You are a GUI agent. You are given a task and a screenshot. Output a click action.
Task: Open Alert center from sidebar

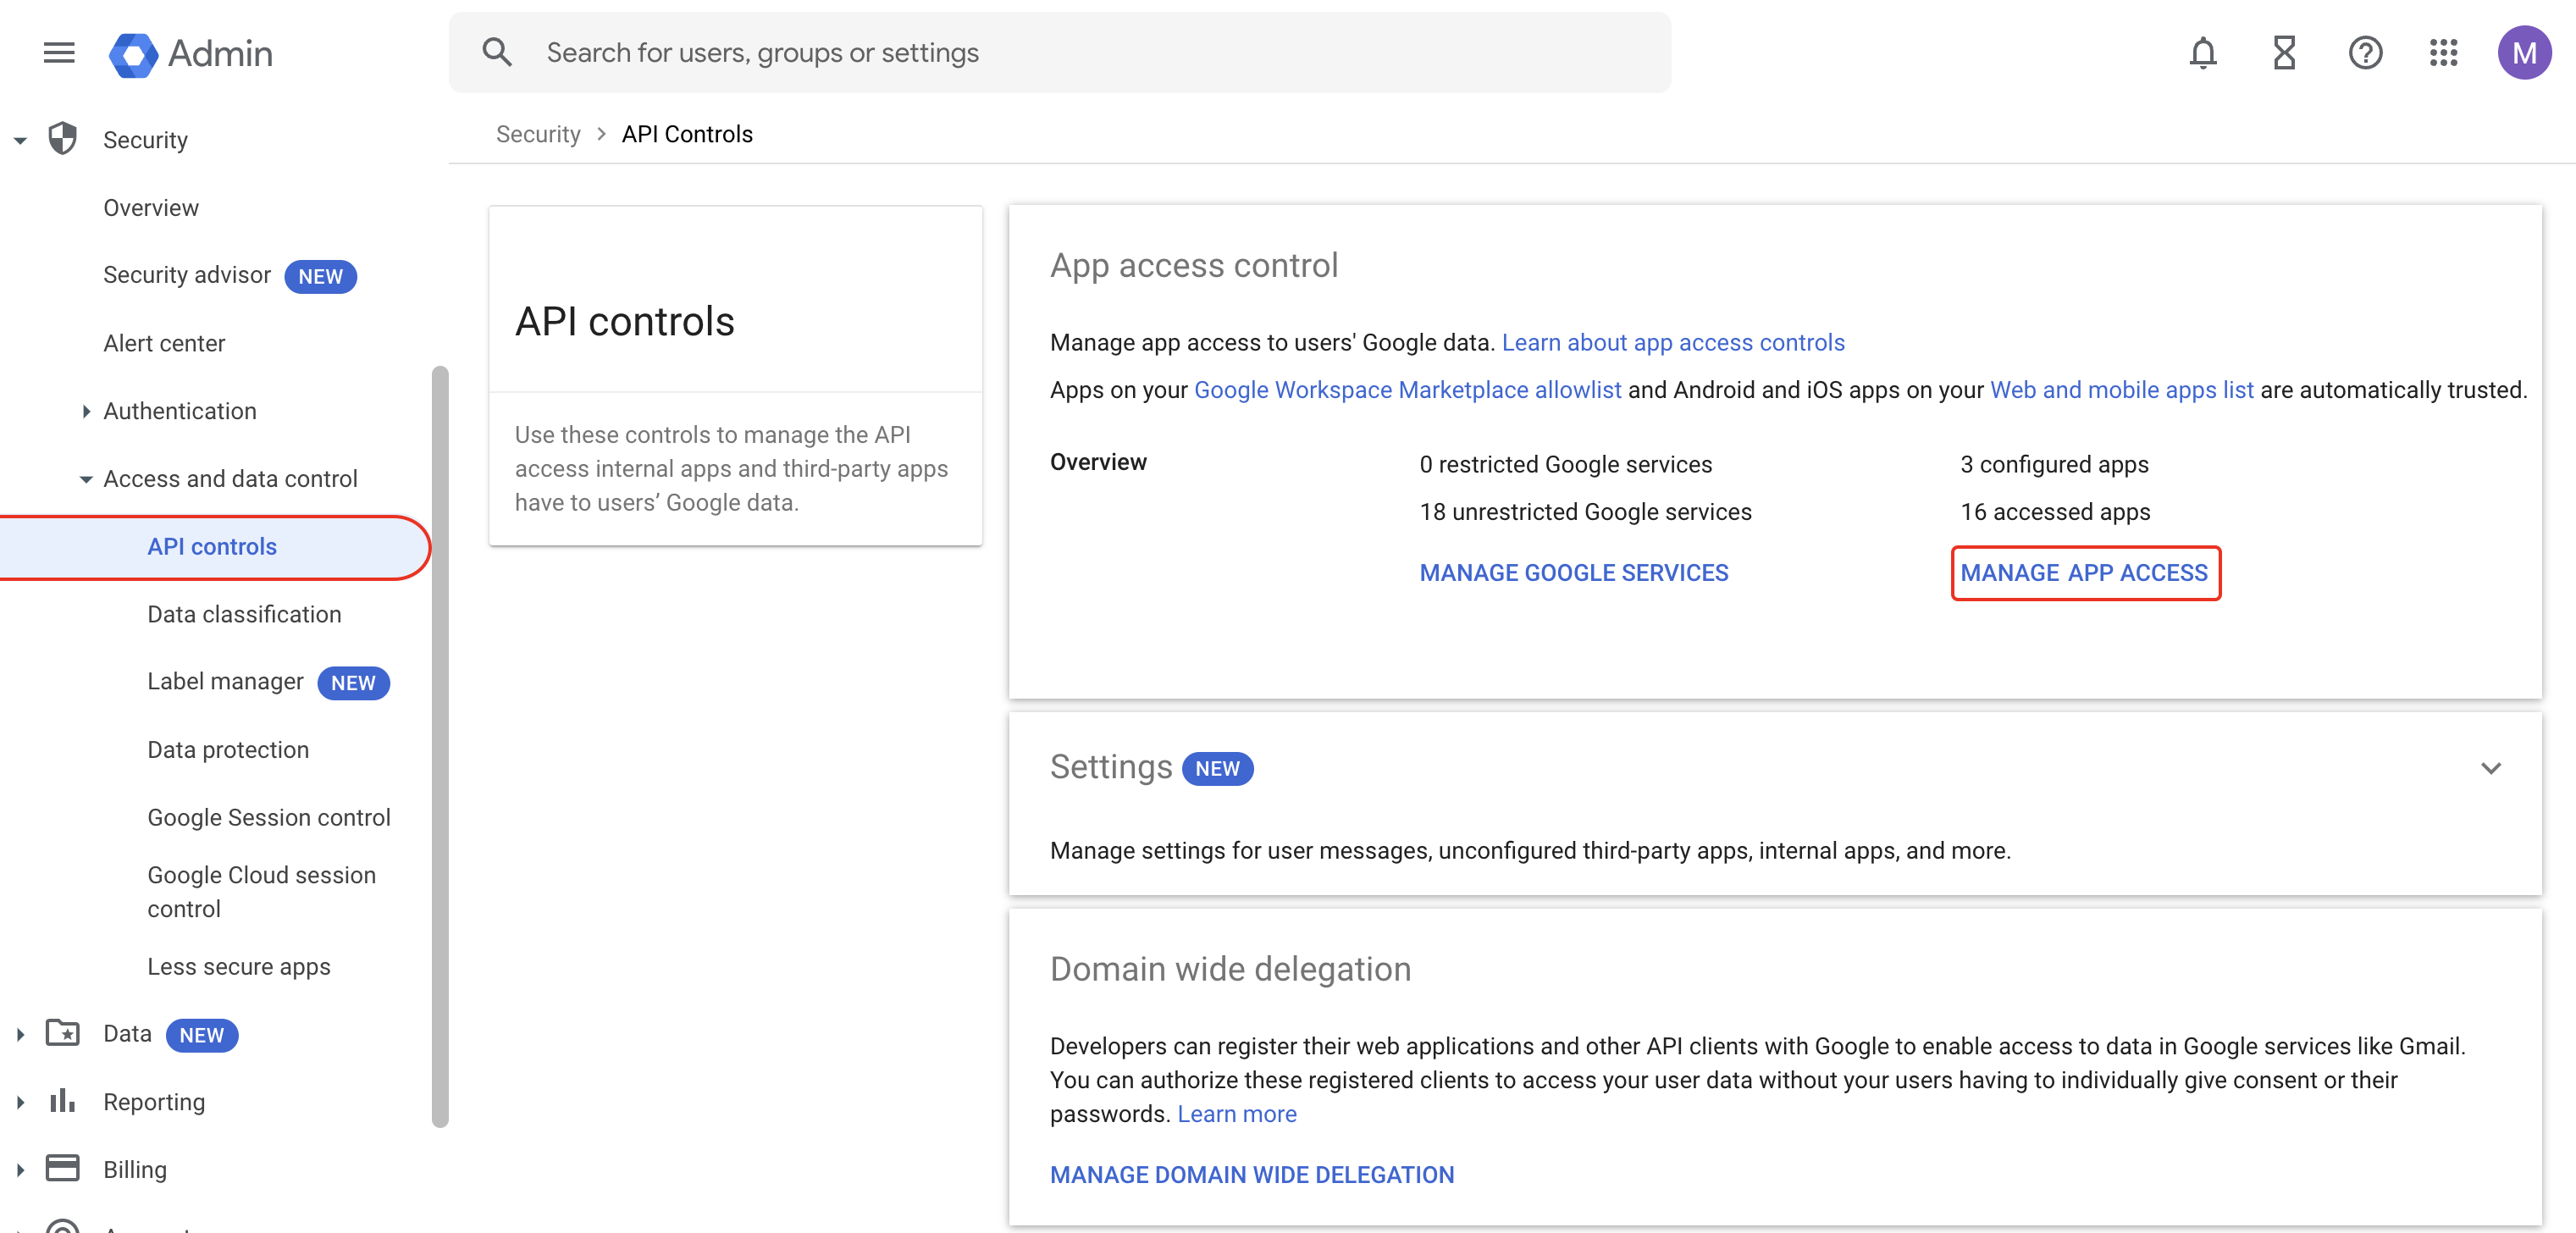(x=164, y=343)
